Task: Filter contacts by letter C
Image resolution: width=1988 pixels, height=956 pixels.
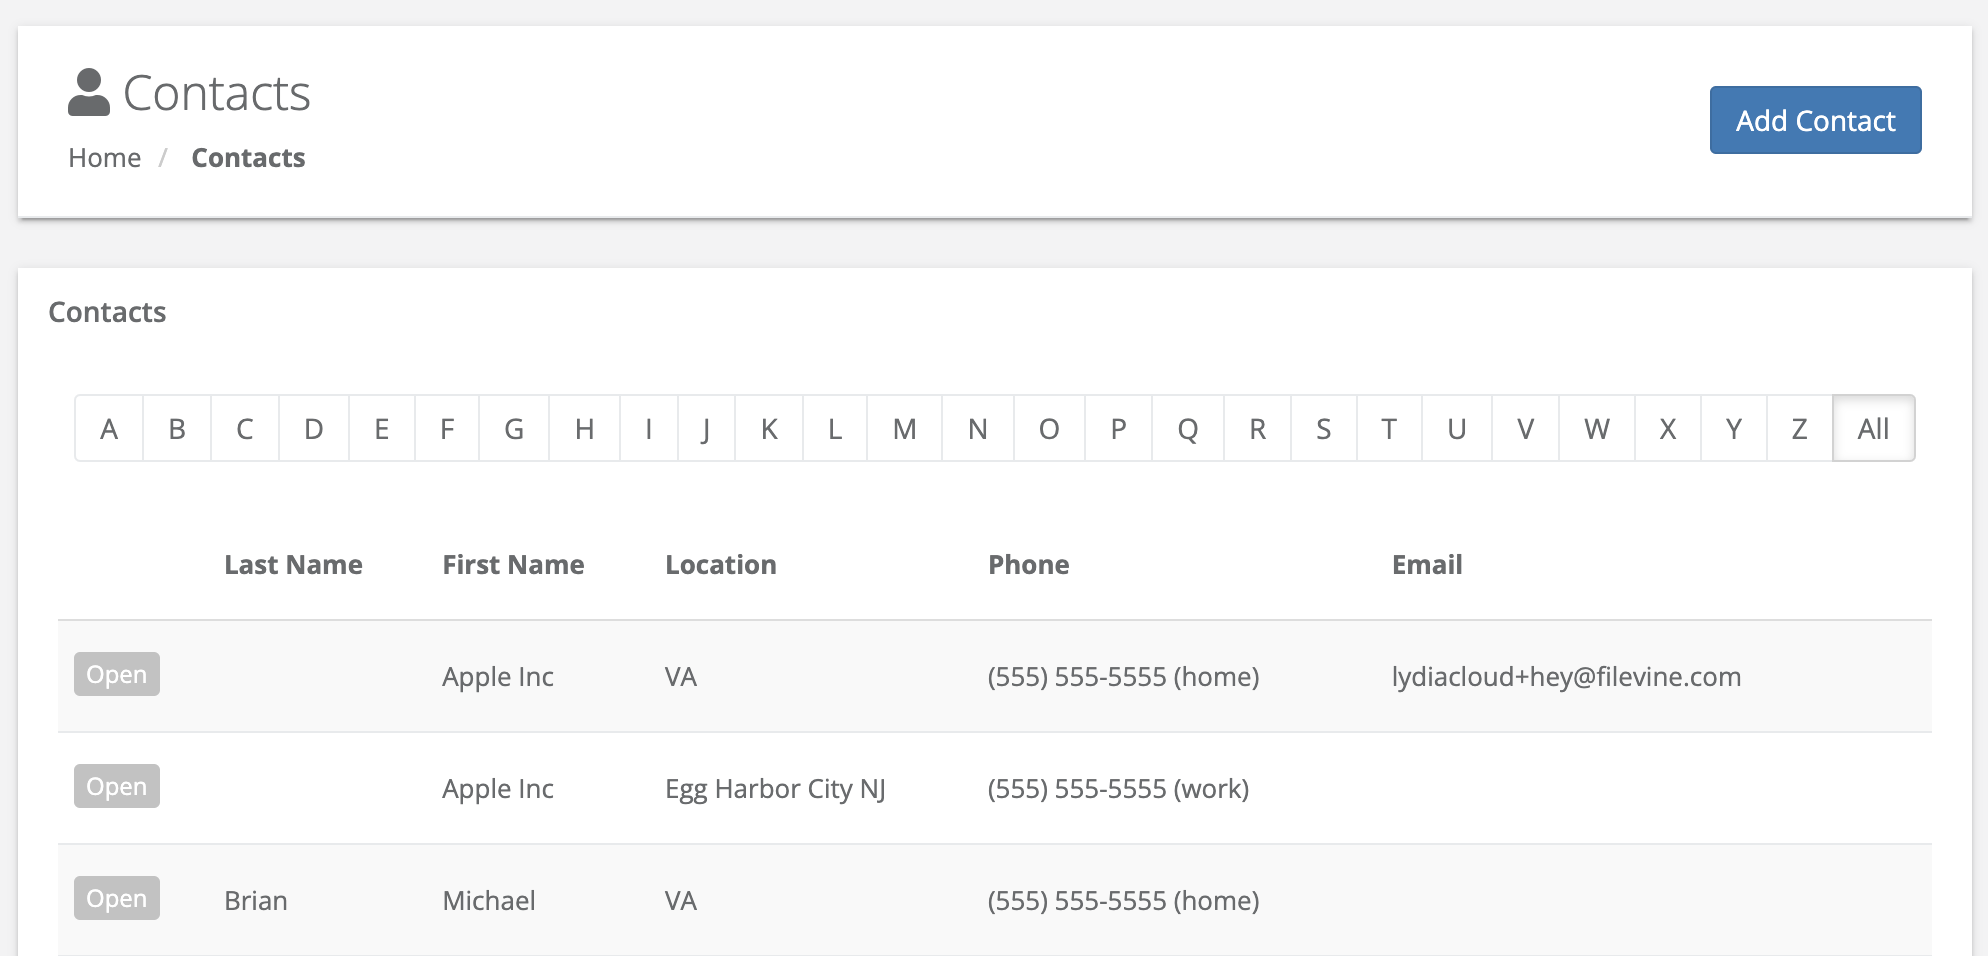Action: (x=245, y=429)
